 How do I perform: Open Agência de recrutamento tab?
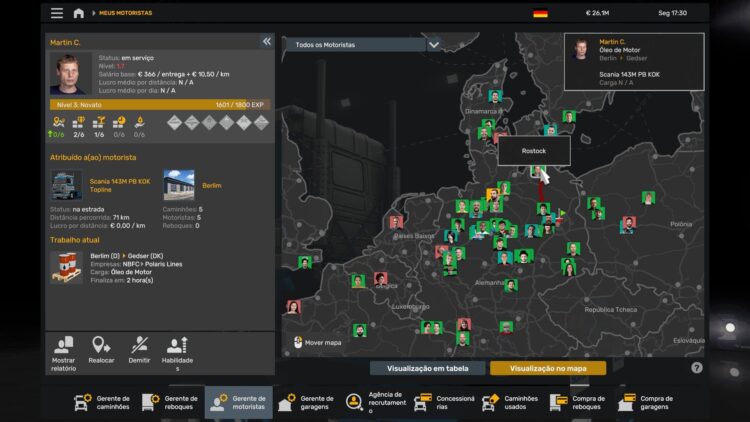click(376, 402)
